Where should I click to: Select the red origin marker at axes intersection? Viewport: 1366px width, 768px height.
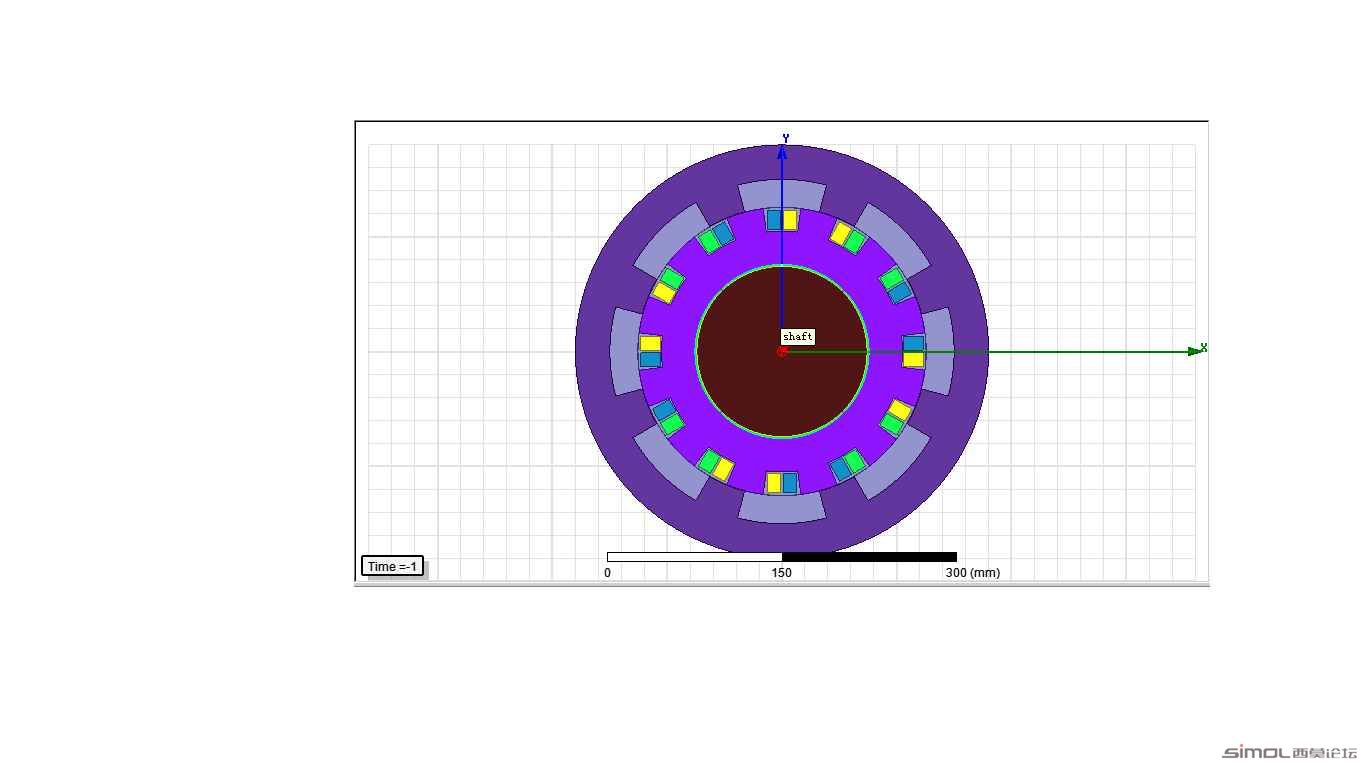click(782, 352)
